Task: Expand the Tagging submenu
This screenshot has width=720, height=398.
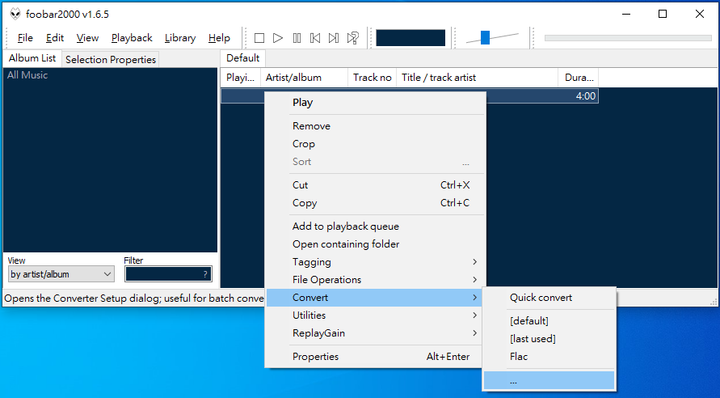Action: 376,262
